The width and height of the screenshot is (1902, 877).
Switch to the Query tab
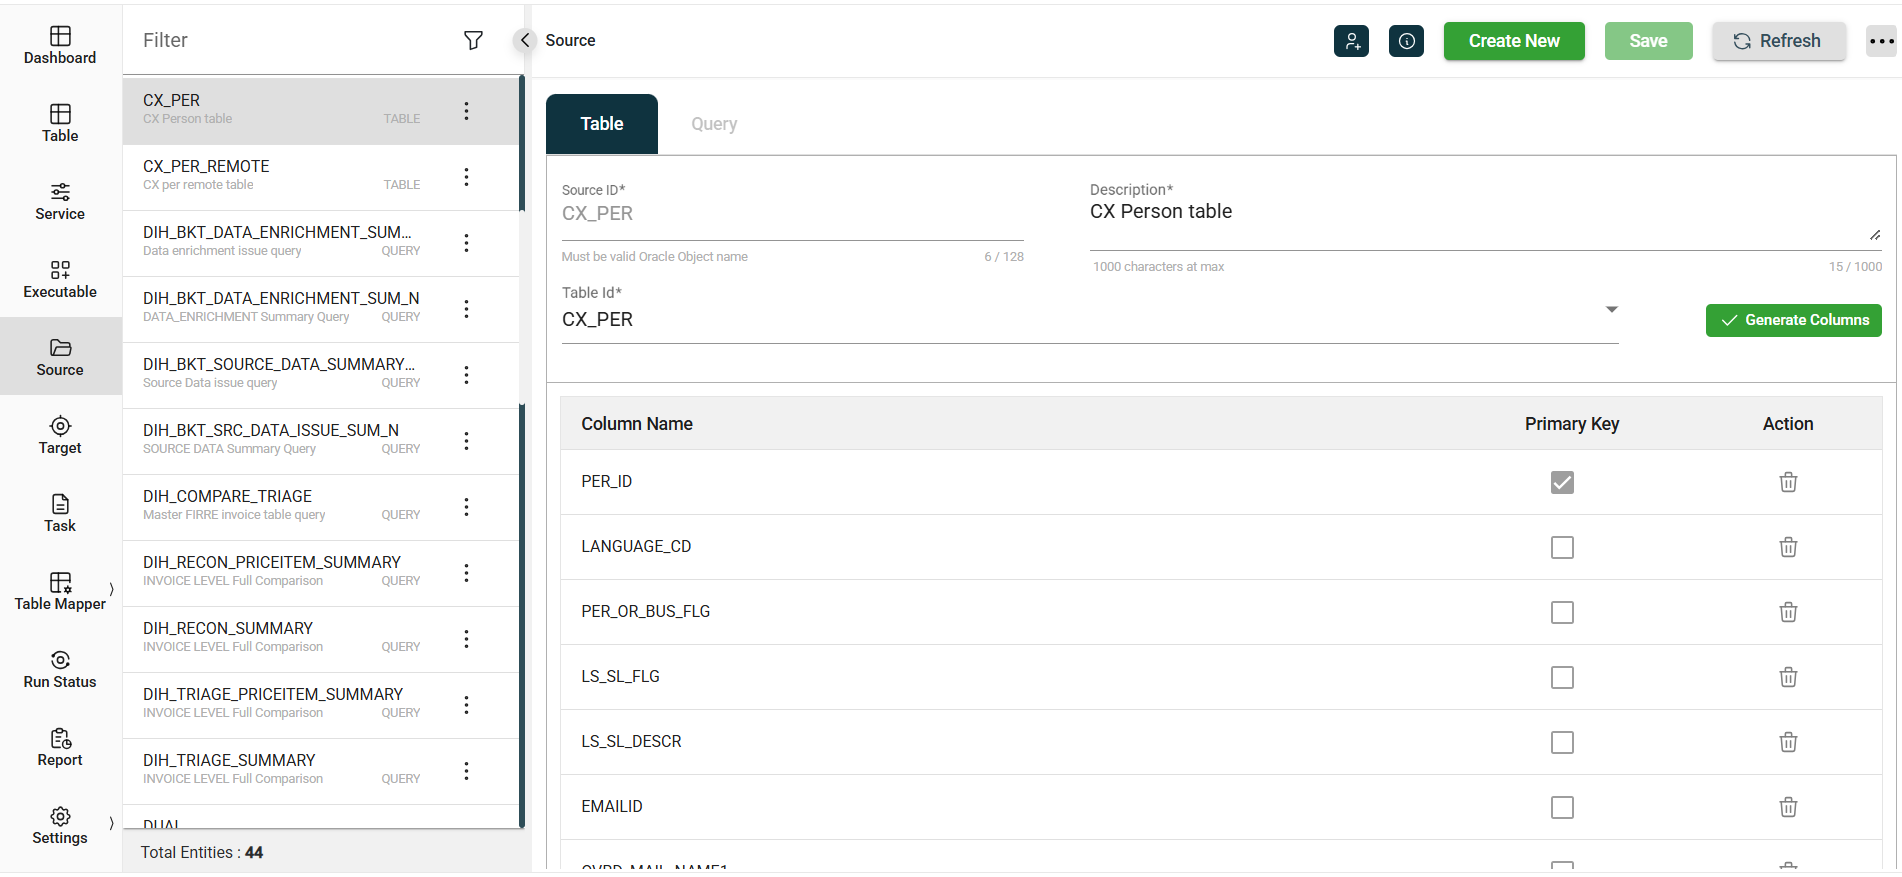pos(713,124)
